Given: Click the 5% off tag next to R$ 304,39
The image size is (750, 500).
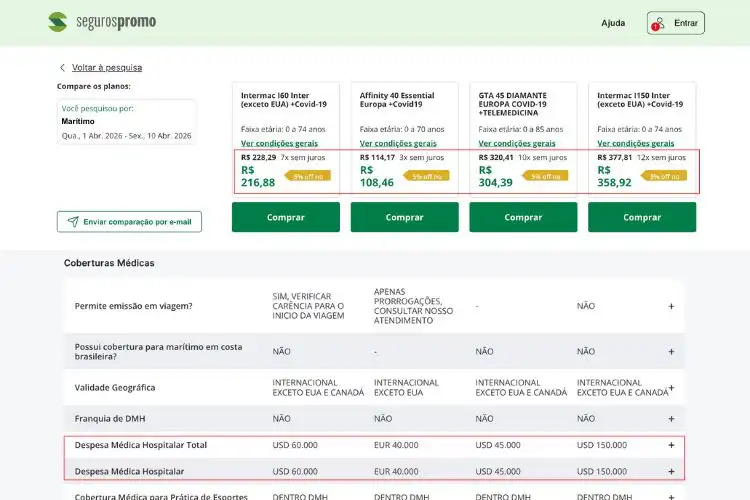Looking at the screenshot, I should coord(545,176).
